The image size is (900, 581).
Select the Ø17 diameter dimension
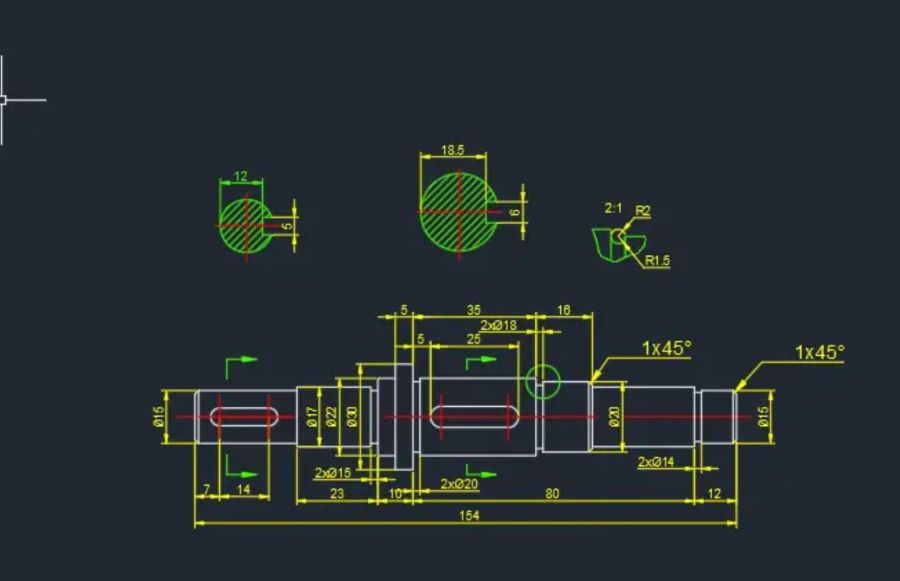click(311, 417)
